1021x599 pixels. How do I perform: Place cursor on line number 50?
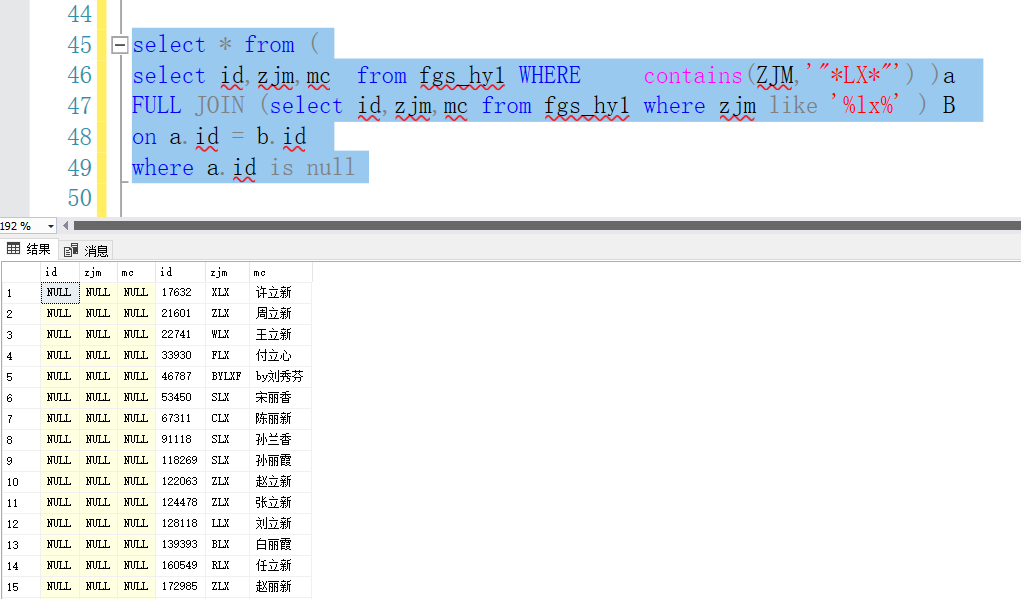click(79, 198)
